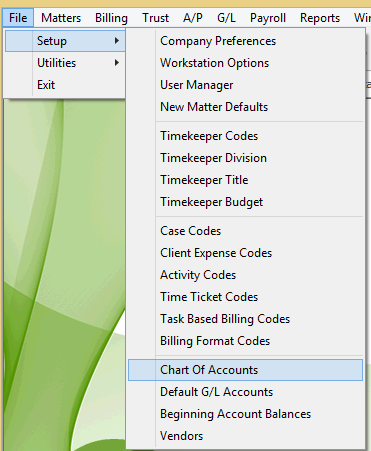Viewport: 371px width, 451px height.
Task: Click Chart Of Accounts
Action: click(x=245, y=370)
